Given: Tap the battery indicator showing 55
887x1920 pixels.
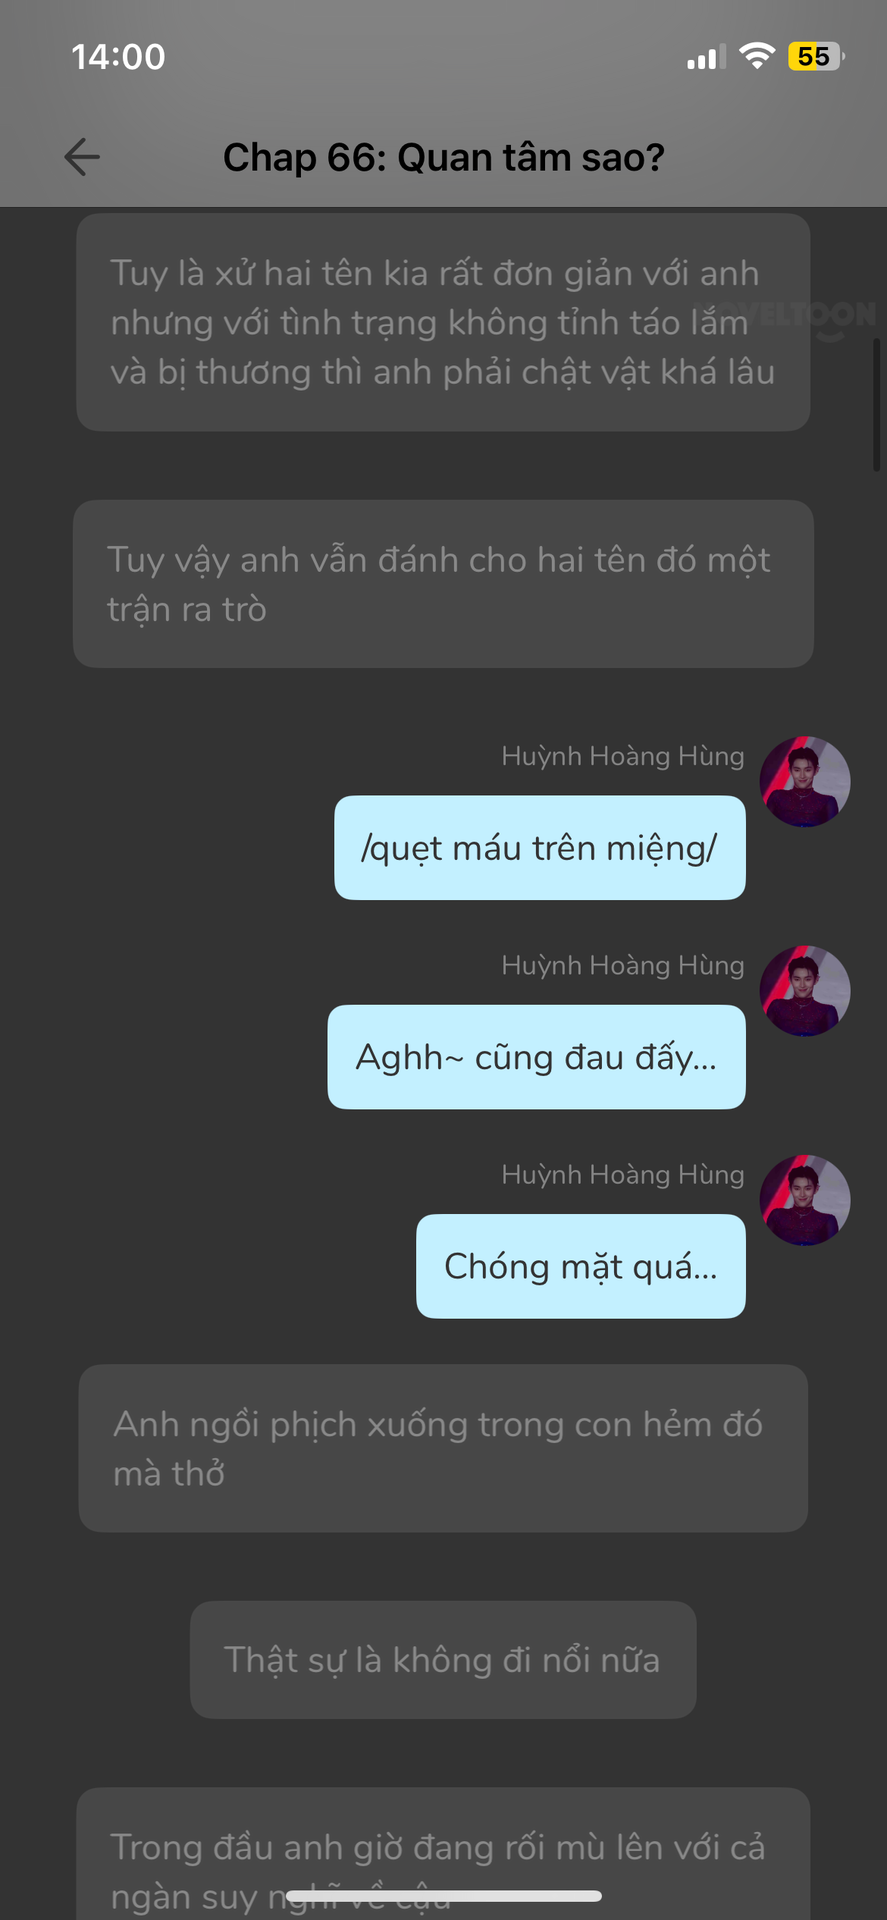Looking at the screenshot, I should 816,56.
